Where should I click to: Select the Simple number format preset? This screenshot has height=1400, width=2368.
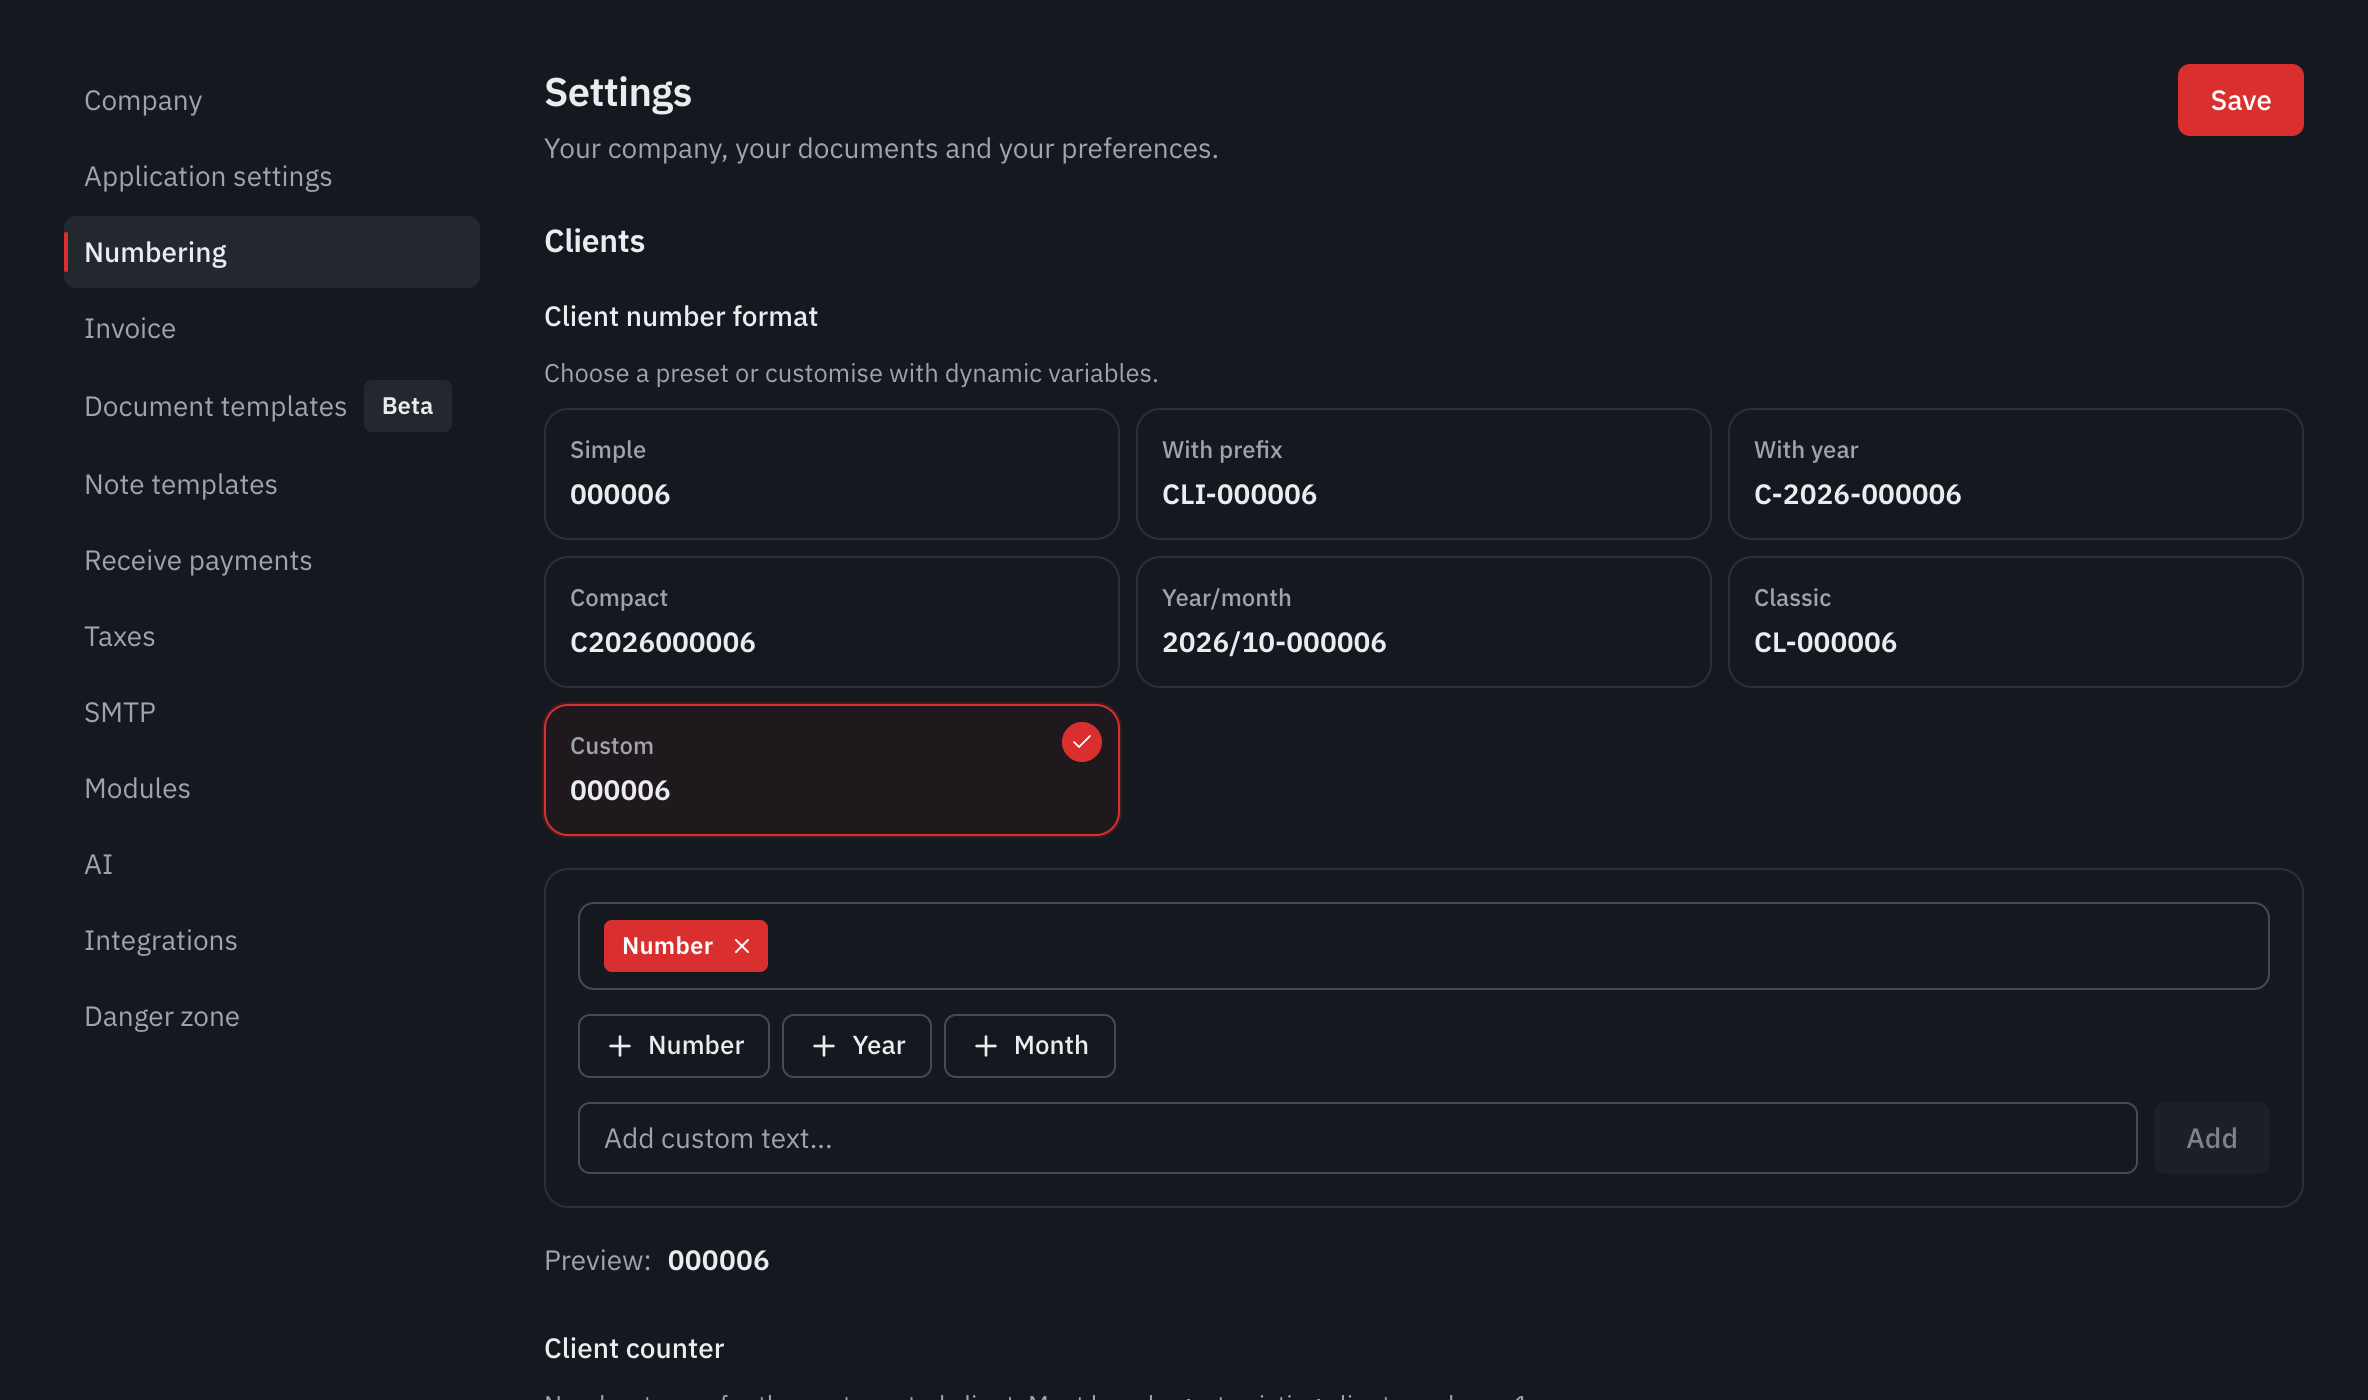832,474
